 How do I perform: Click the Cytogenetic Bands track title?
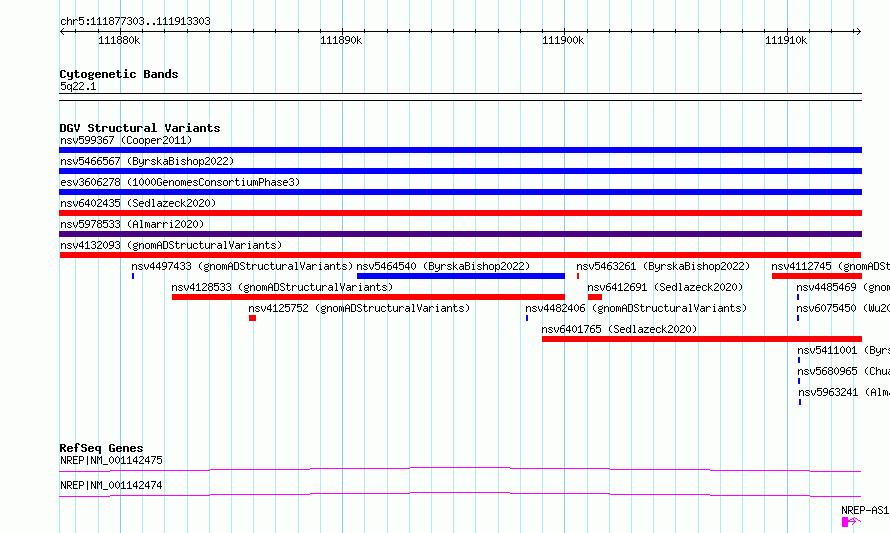pos(119,74)
